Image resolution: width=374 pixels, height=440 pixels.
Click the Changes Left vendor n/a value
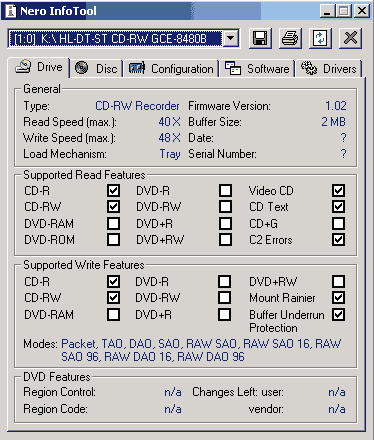pos(337,409)
